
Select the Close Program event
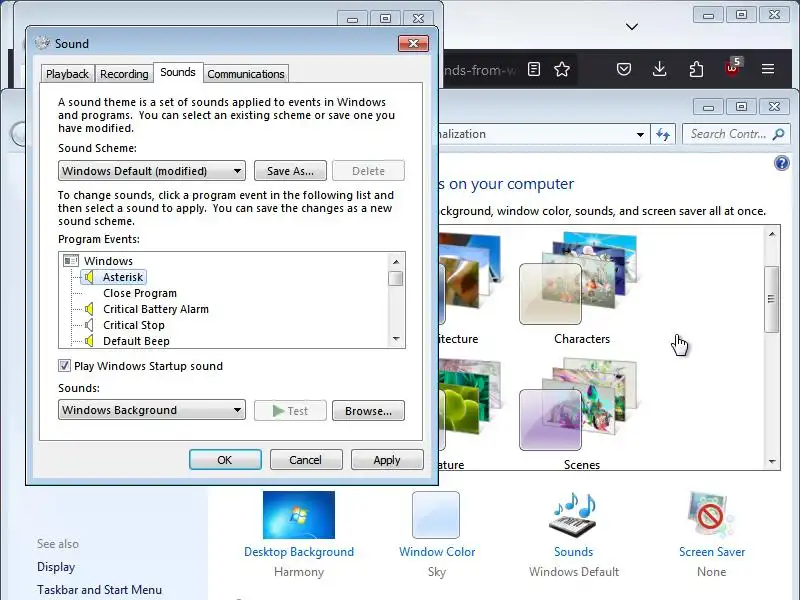(140, 293)
